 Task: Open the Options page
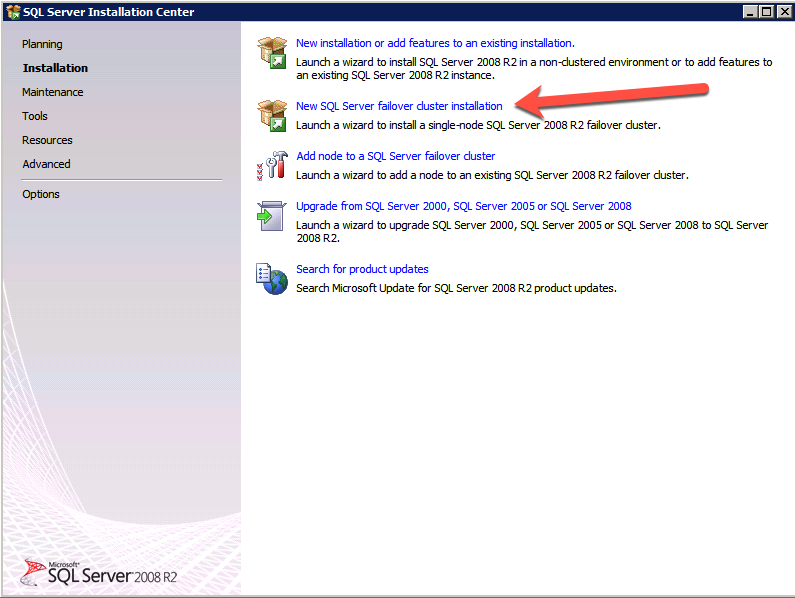41,194
